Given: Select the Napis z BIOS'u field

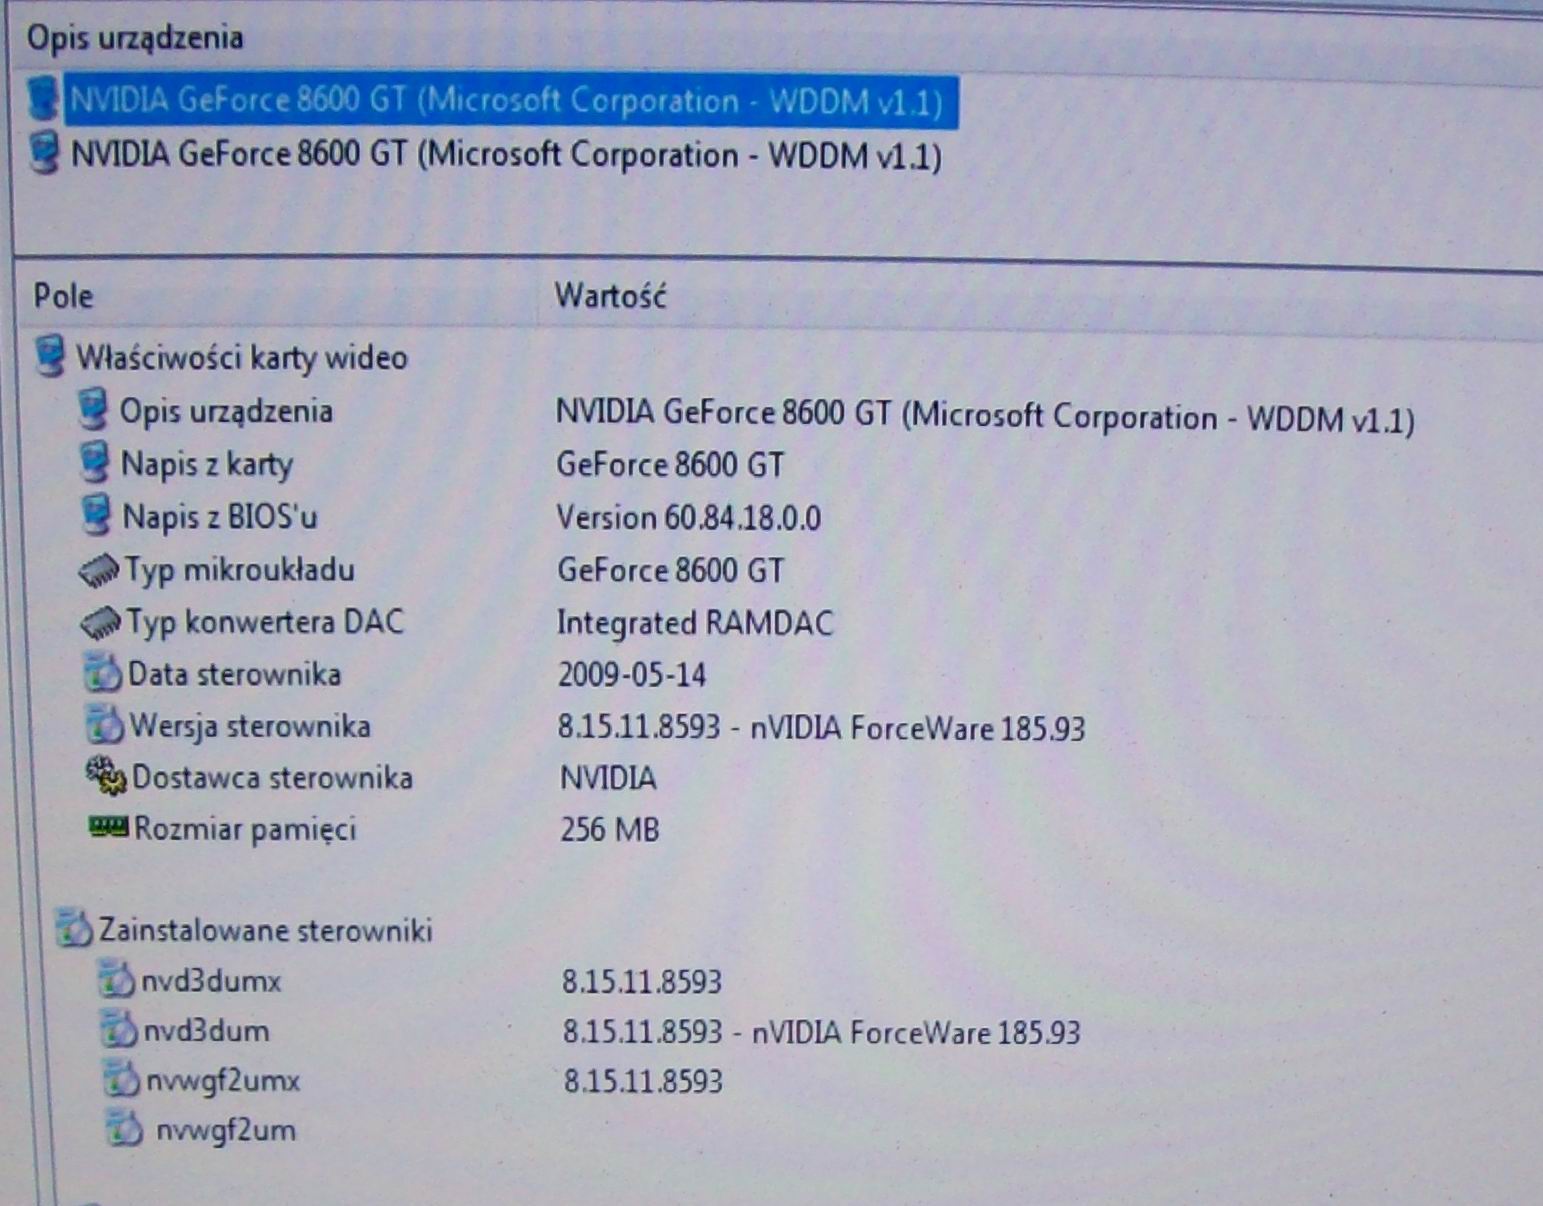Looking at the screenshot, I should coord(220,517).
